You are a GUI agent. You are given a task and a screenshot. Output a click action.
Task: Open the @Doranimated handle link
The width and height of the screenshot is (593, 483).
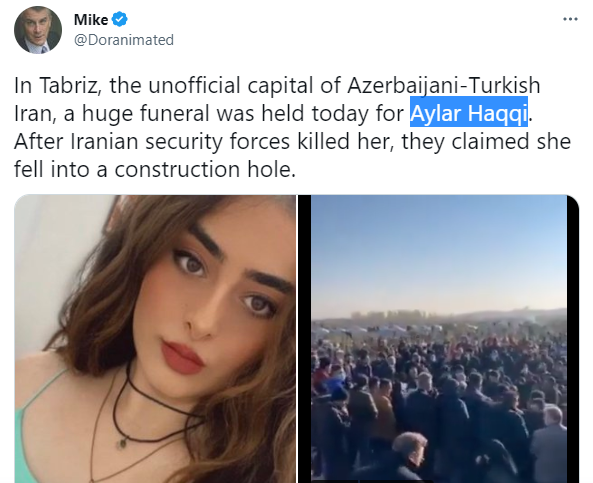pyautogui.click(x=124, y=40)
